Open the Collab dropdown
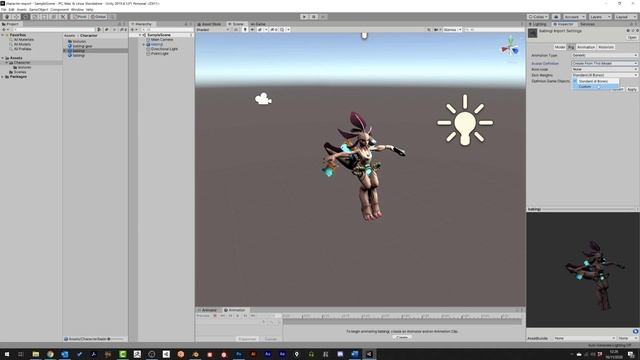The image size is (640, 360). click(x=538, y=17)
